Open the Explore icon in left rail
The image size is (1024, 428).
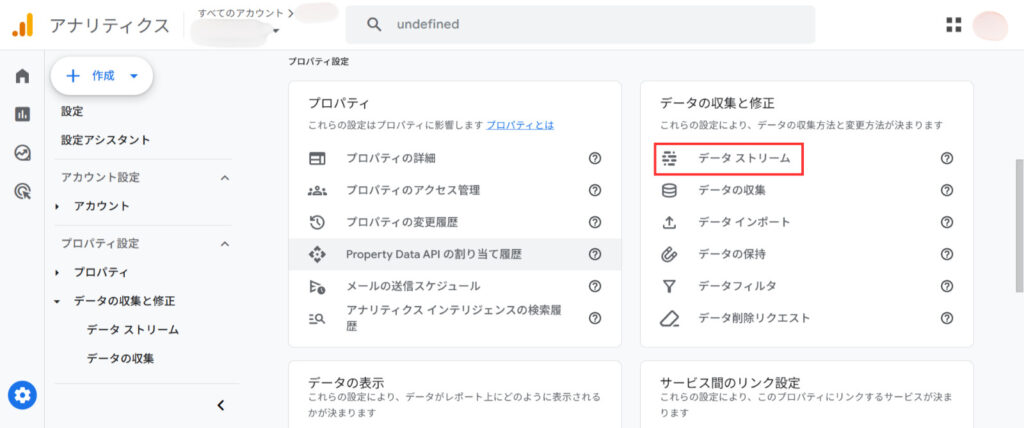pos(22,153)
